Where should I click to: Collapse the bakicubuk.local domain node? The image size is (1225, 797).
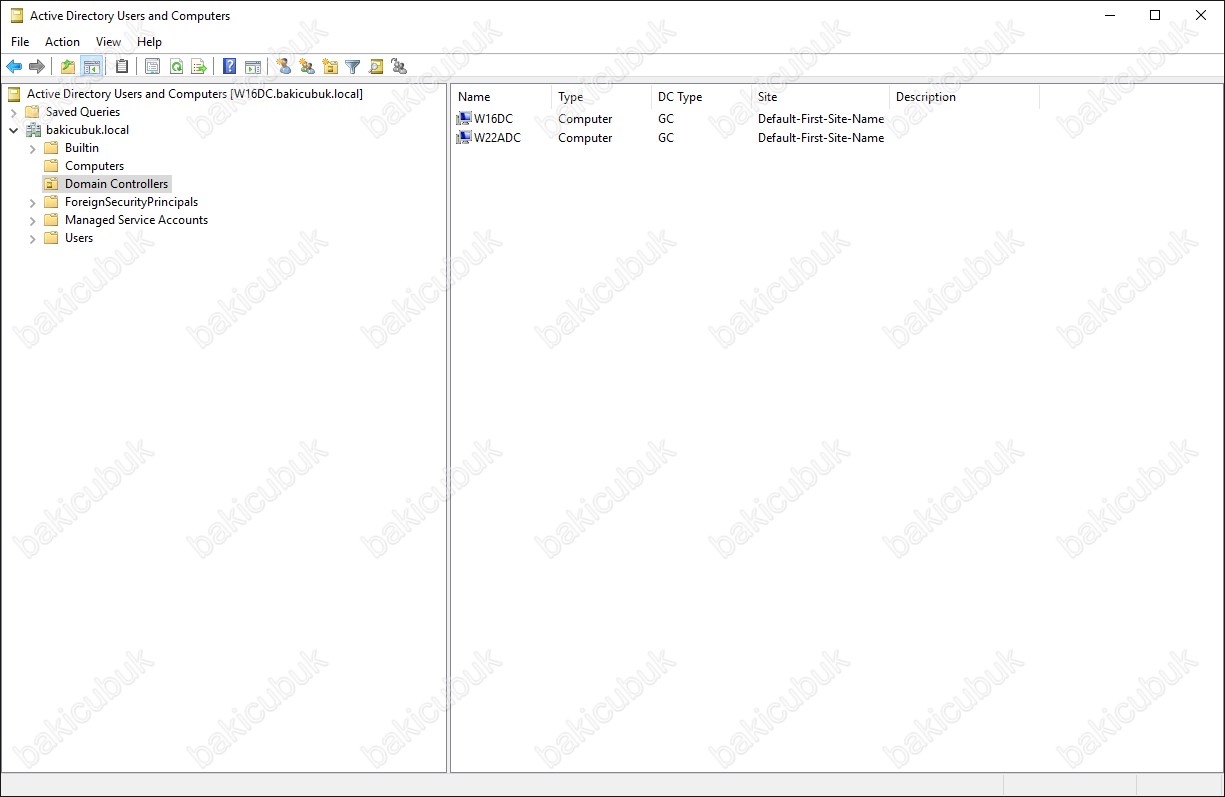[14, 130]
